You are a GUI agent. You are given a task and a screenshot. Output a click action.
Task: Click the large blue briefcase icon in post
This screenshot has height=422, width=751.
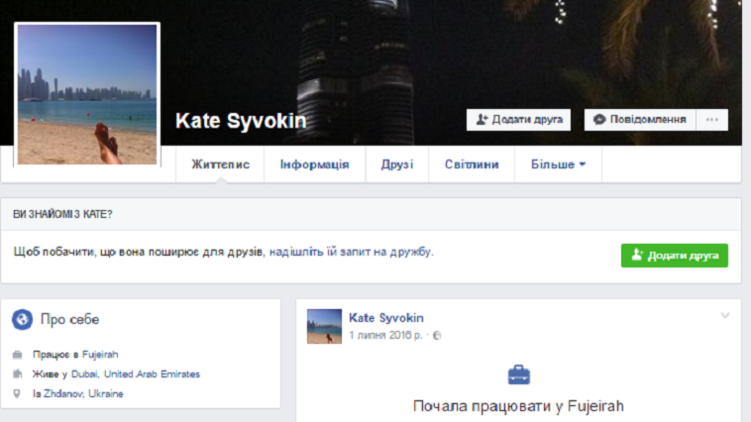click(x=518, y=376)
